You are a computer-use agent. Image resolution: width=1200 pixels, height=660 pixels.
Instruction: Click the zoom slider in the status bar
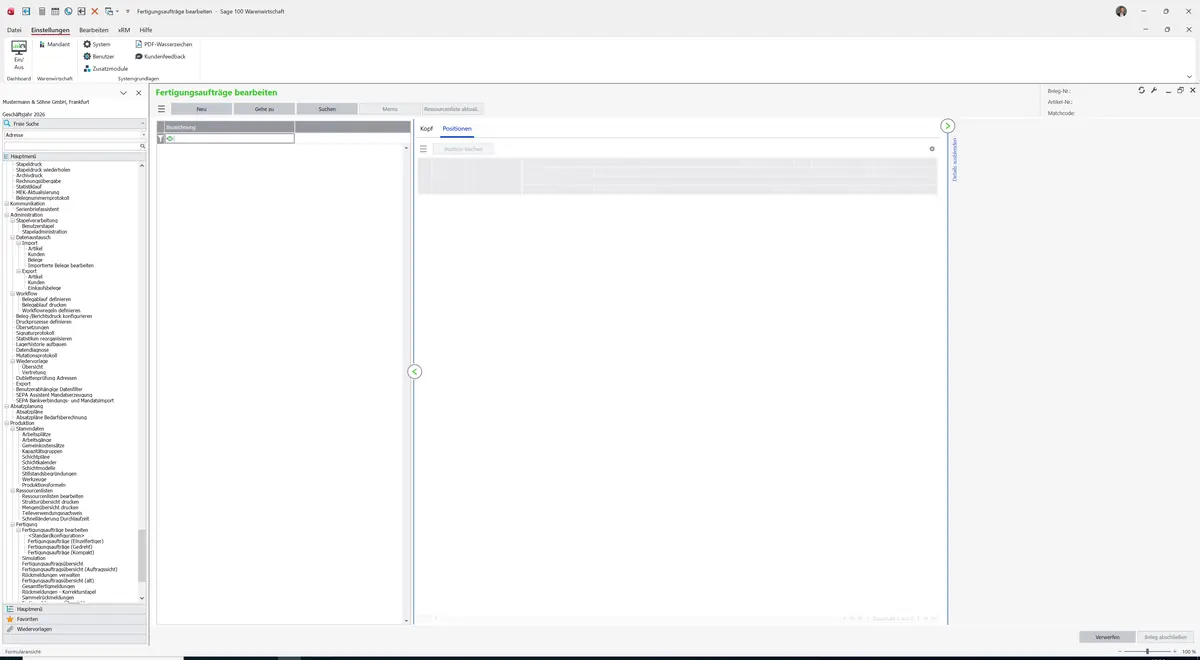coord(1146,652)
